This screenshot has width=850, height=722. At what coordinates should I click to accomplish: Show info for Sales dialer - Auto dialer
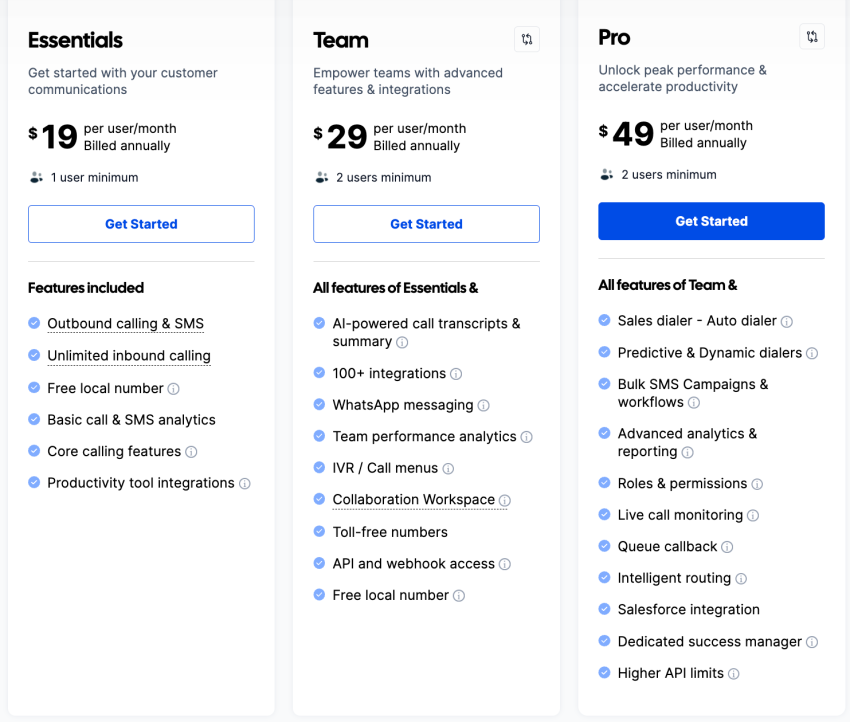787,321
